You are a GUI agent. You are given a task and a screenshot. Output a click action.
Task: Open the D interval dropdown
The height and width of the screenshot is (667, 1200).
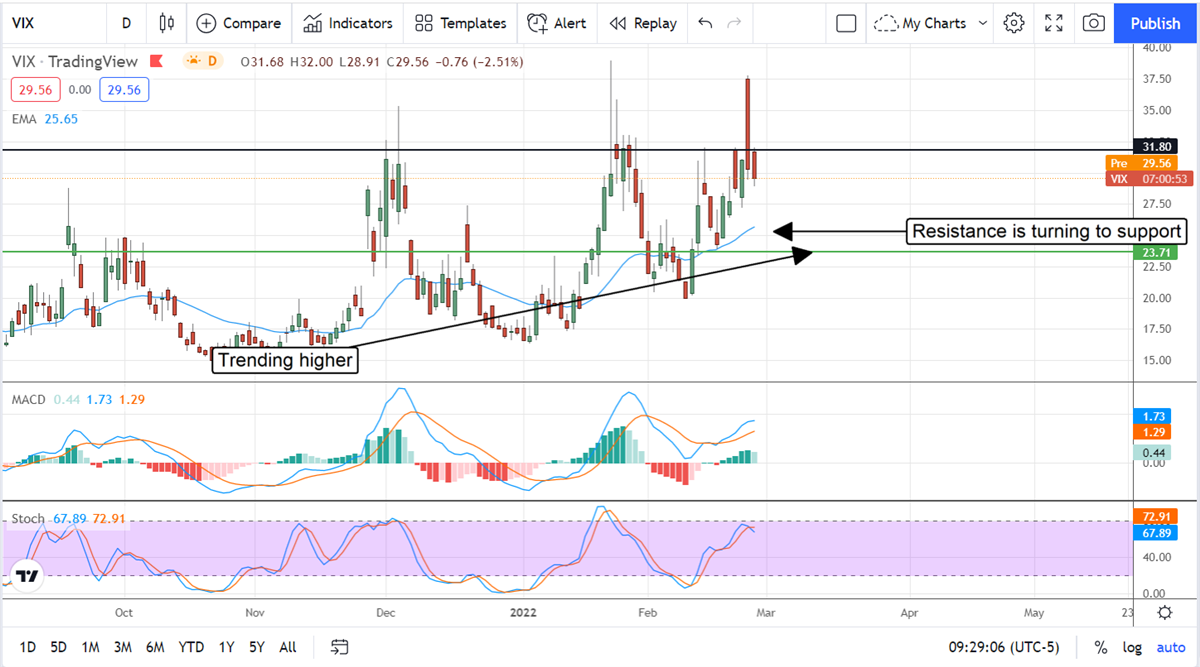[126, 23]
